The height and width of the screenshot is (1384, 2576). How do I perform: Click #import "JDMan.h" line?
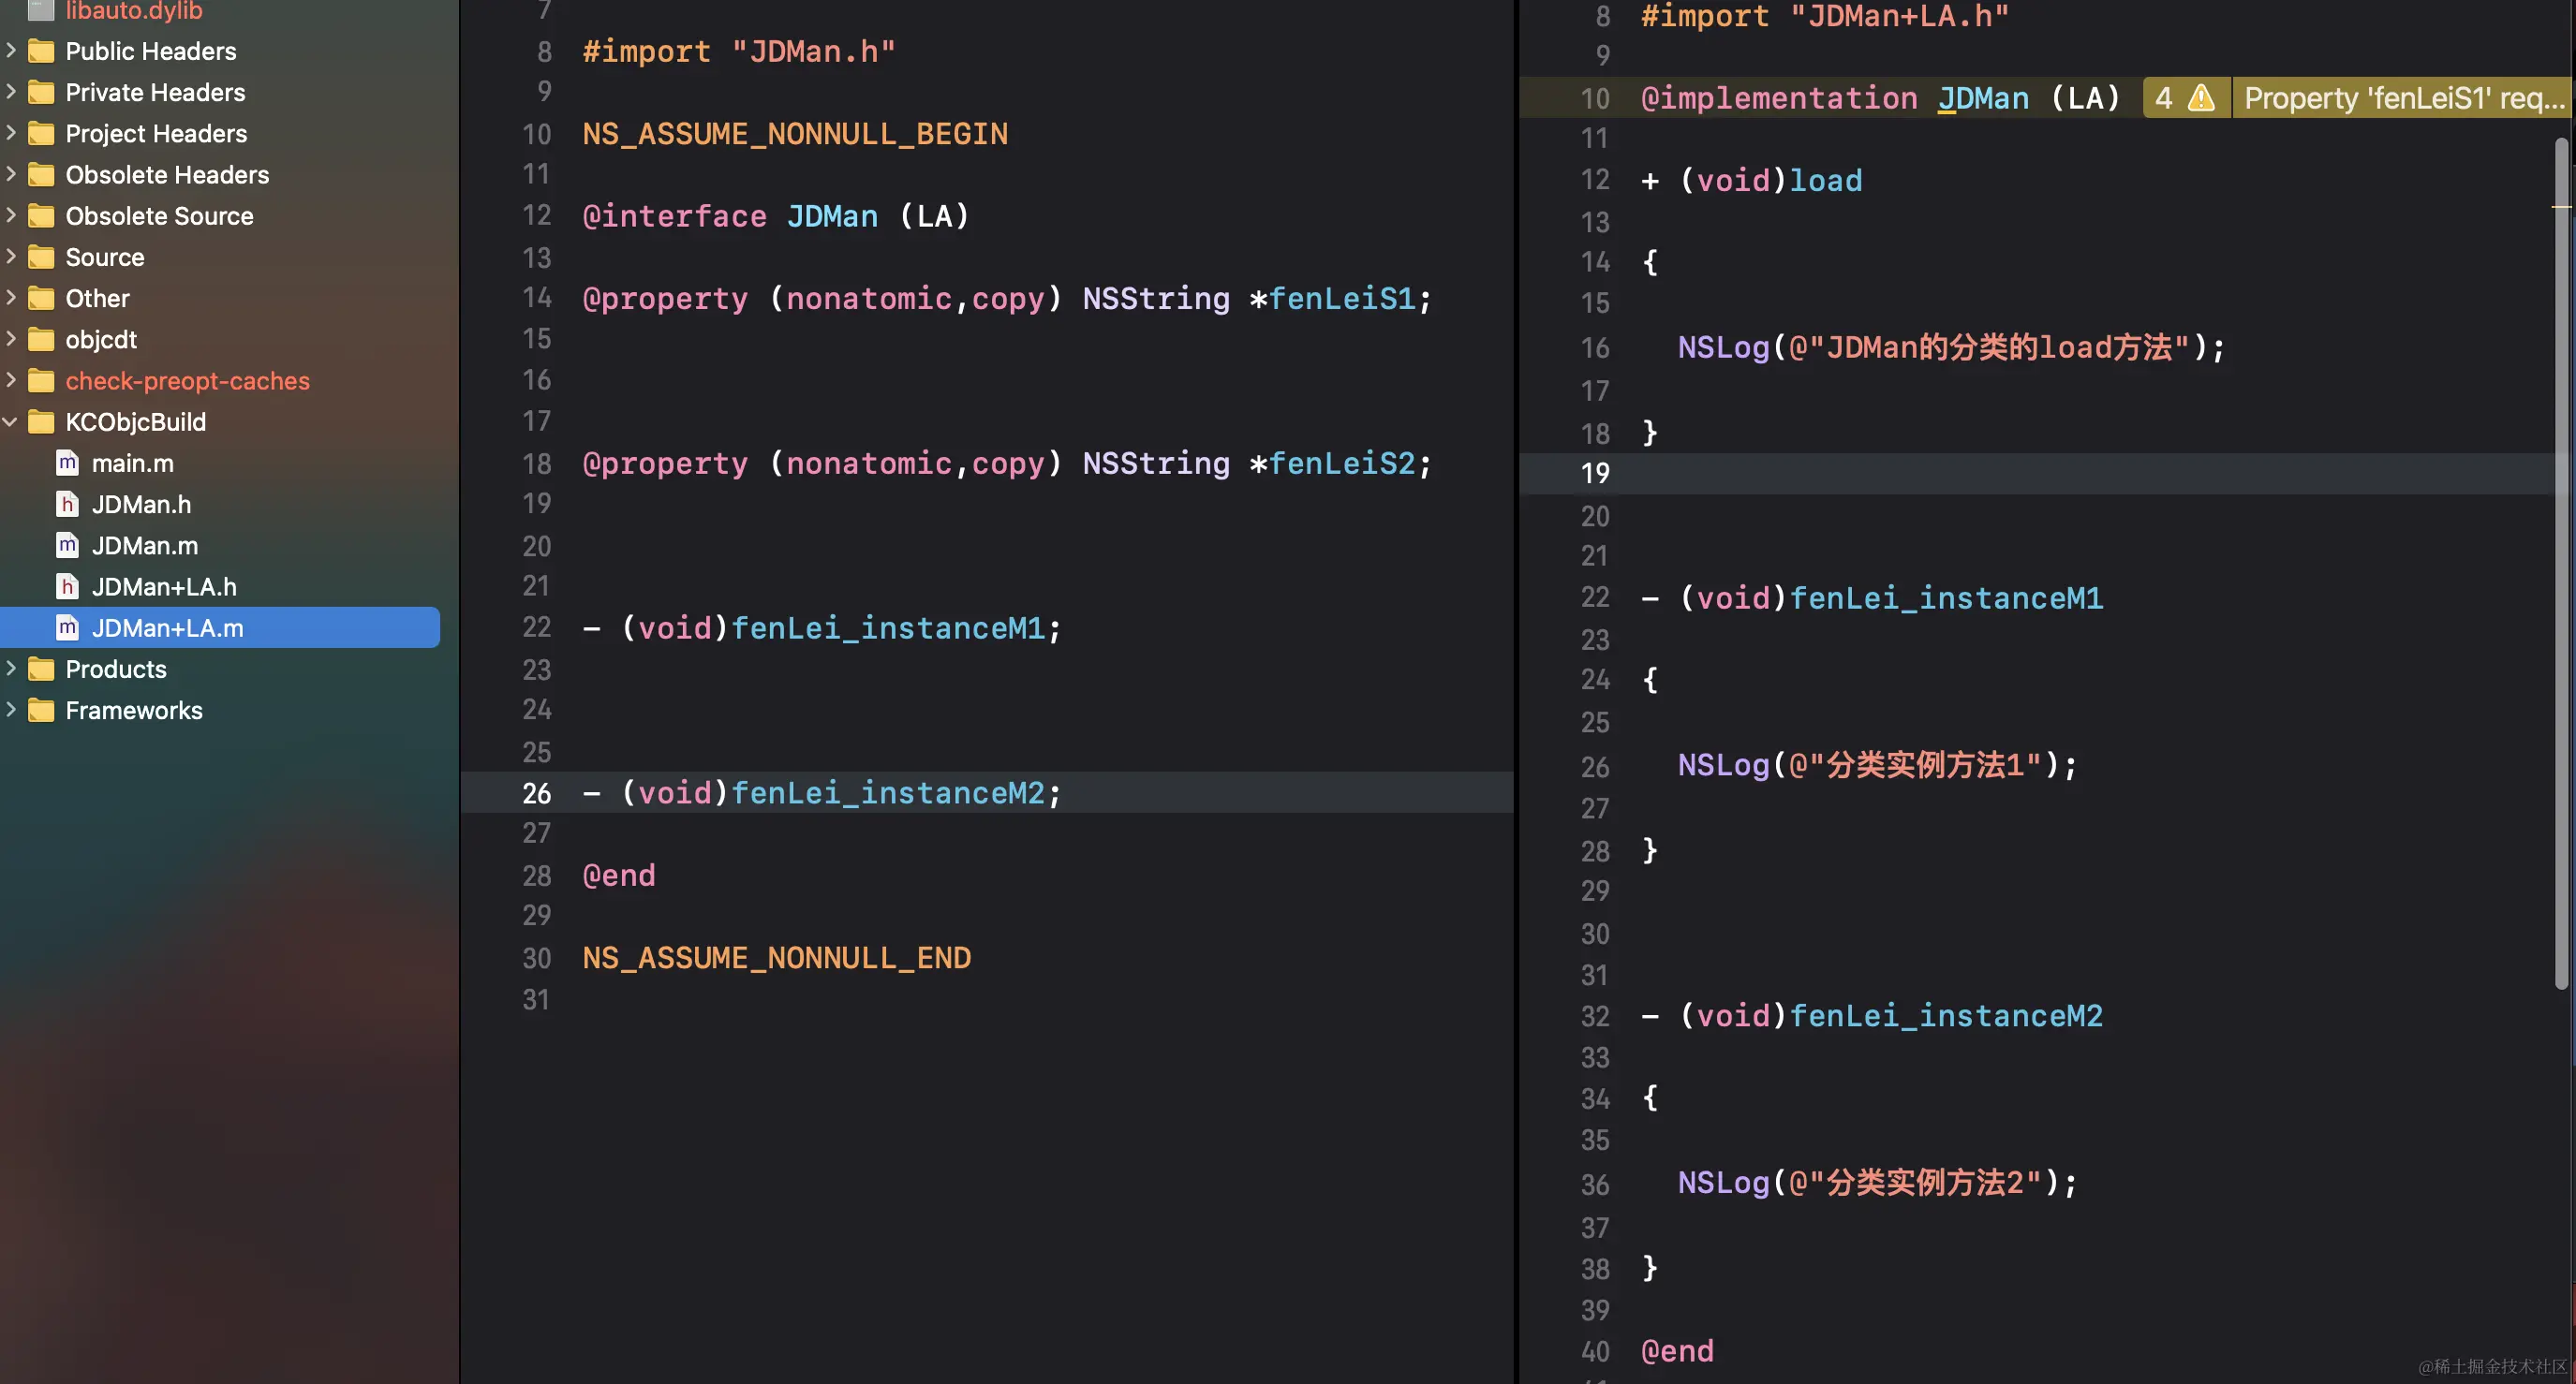(739, 51)
